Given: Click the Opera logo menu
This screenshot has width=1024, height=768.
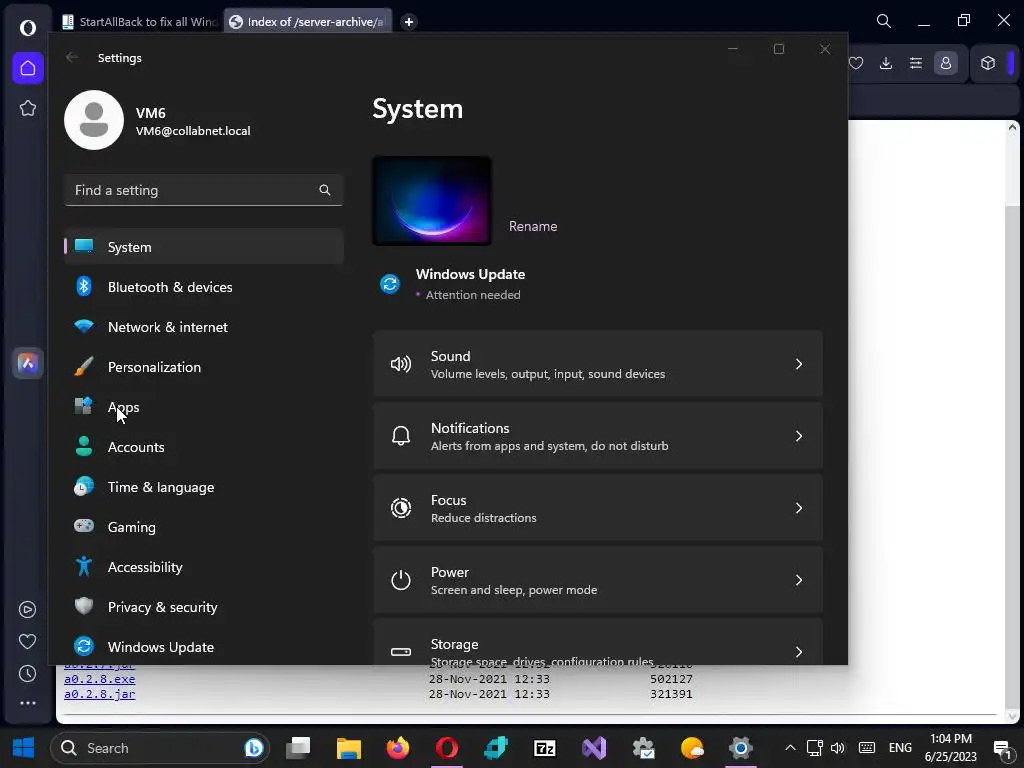Looking at the screenshot, I should pyautogui.click(x=27, y=27).
